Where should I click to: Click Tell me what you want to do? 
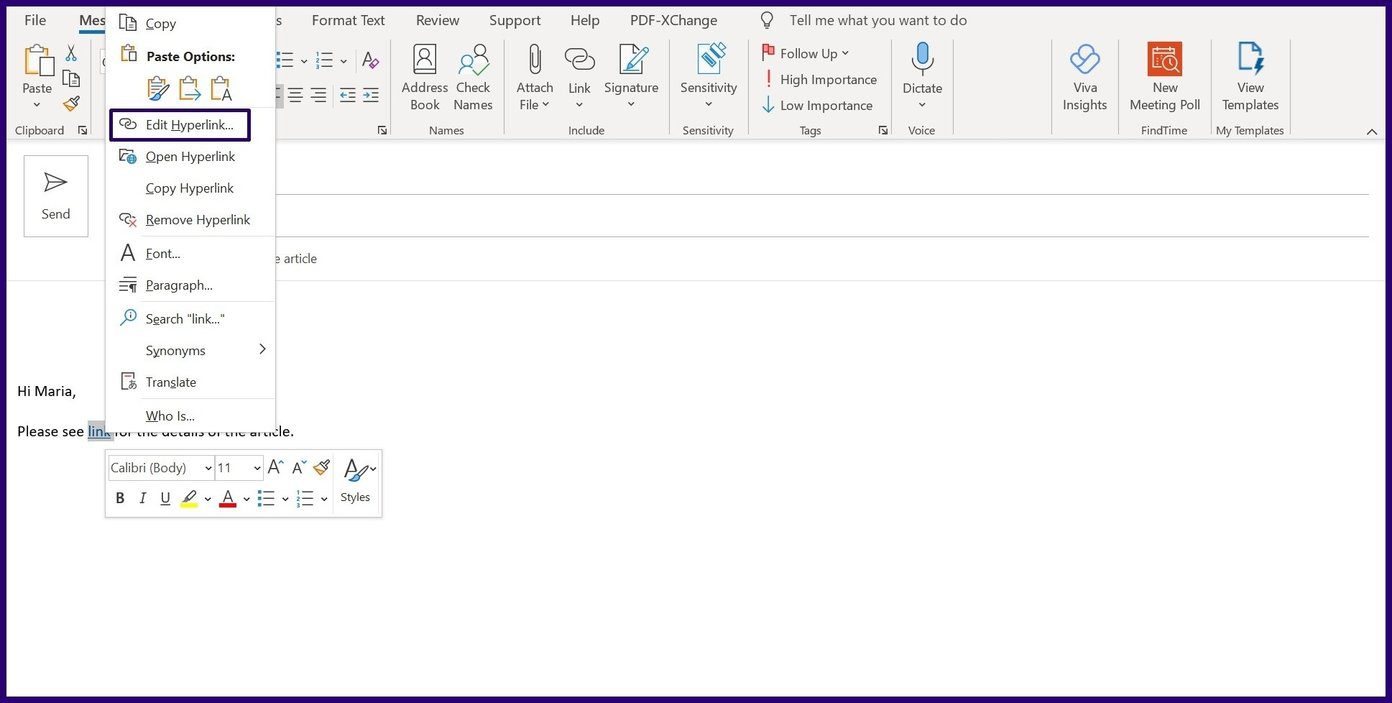pyautogui.click(x=878, y=20)
